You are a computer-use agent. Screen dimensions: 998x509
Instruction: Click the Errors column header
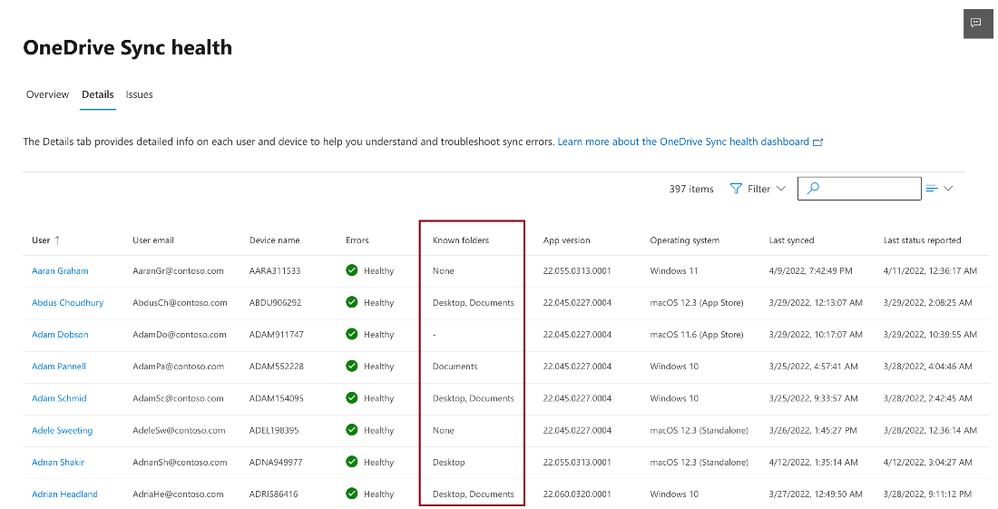pos(357,240)
